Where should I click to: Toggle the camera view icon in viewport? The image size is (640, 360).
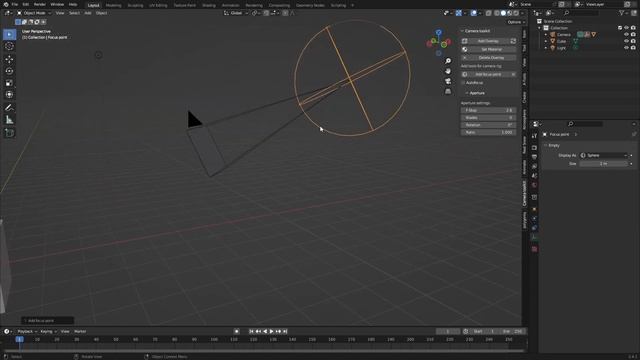(x=448, y=81)
